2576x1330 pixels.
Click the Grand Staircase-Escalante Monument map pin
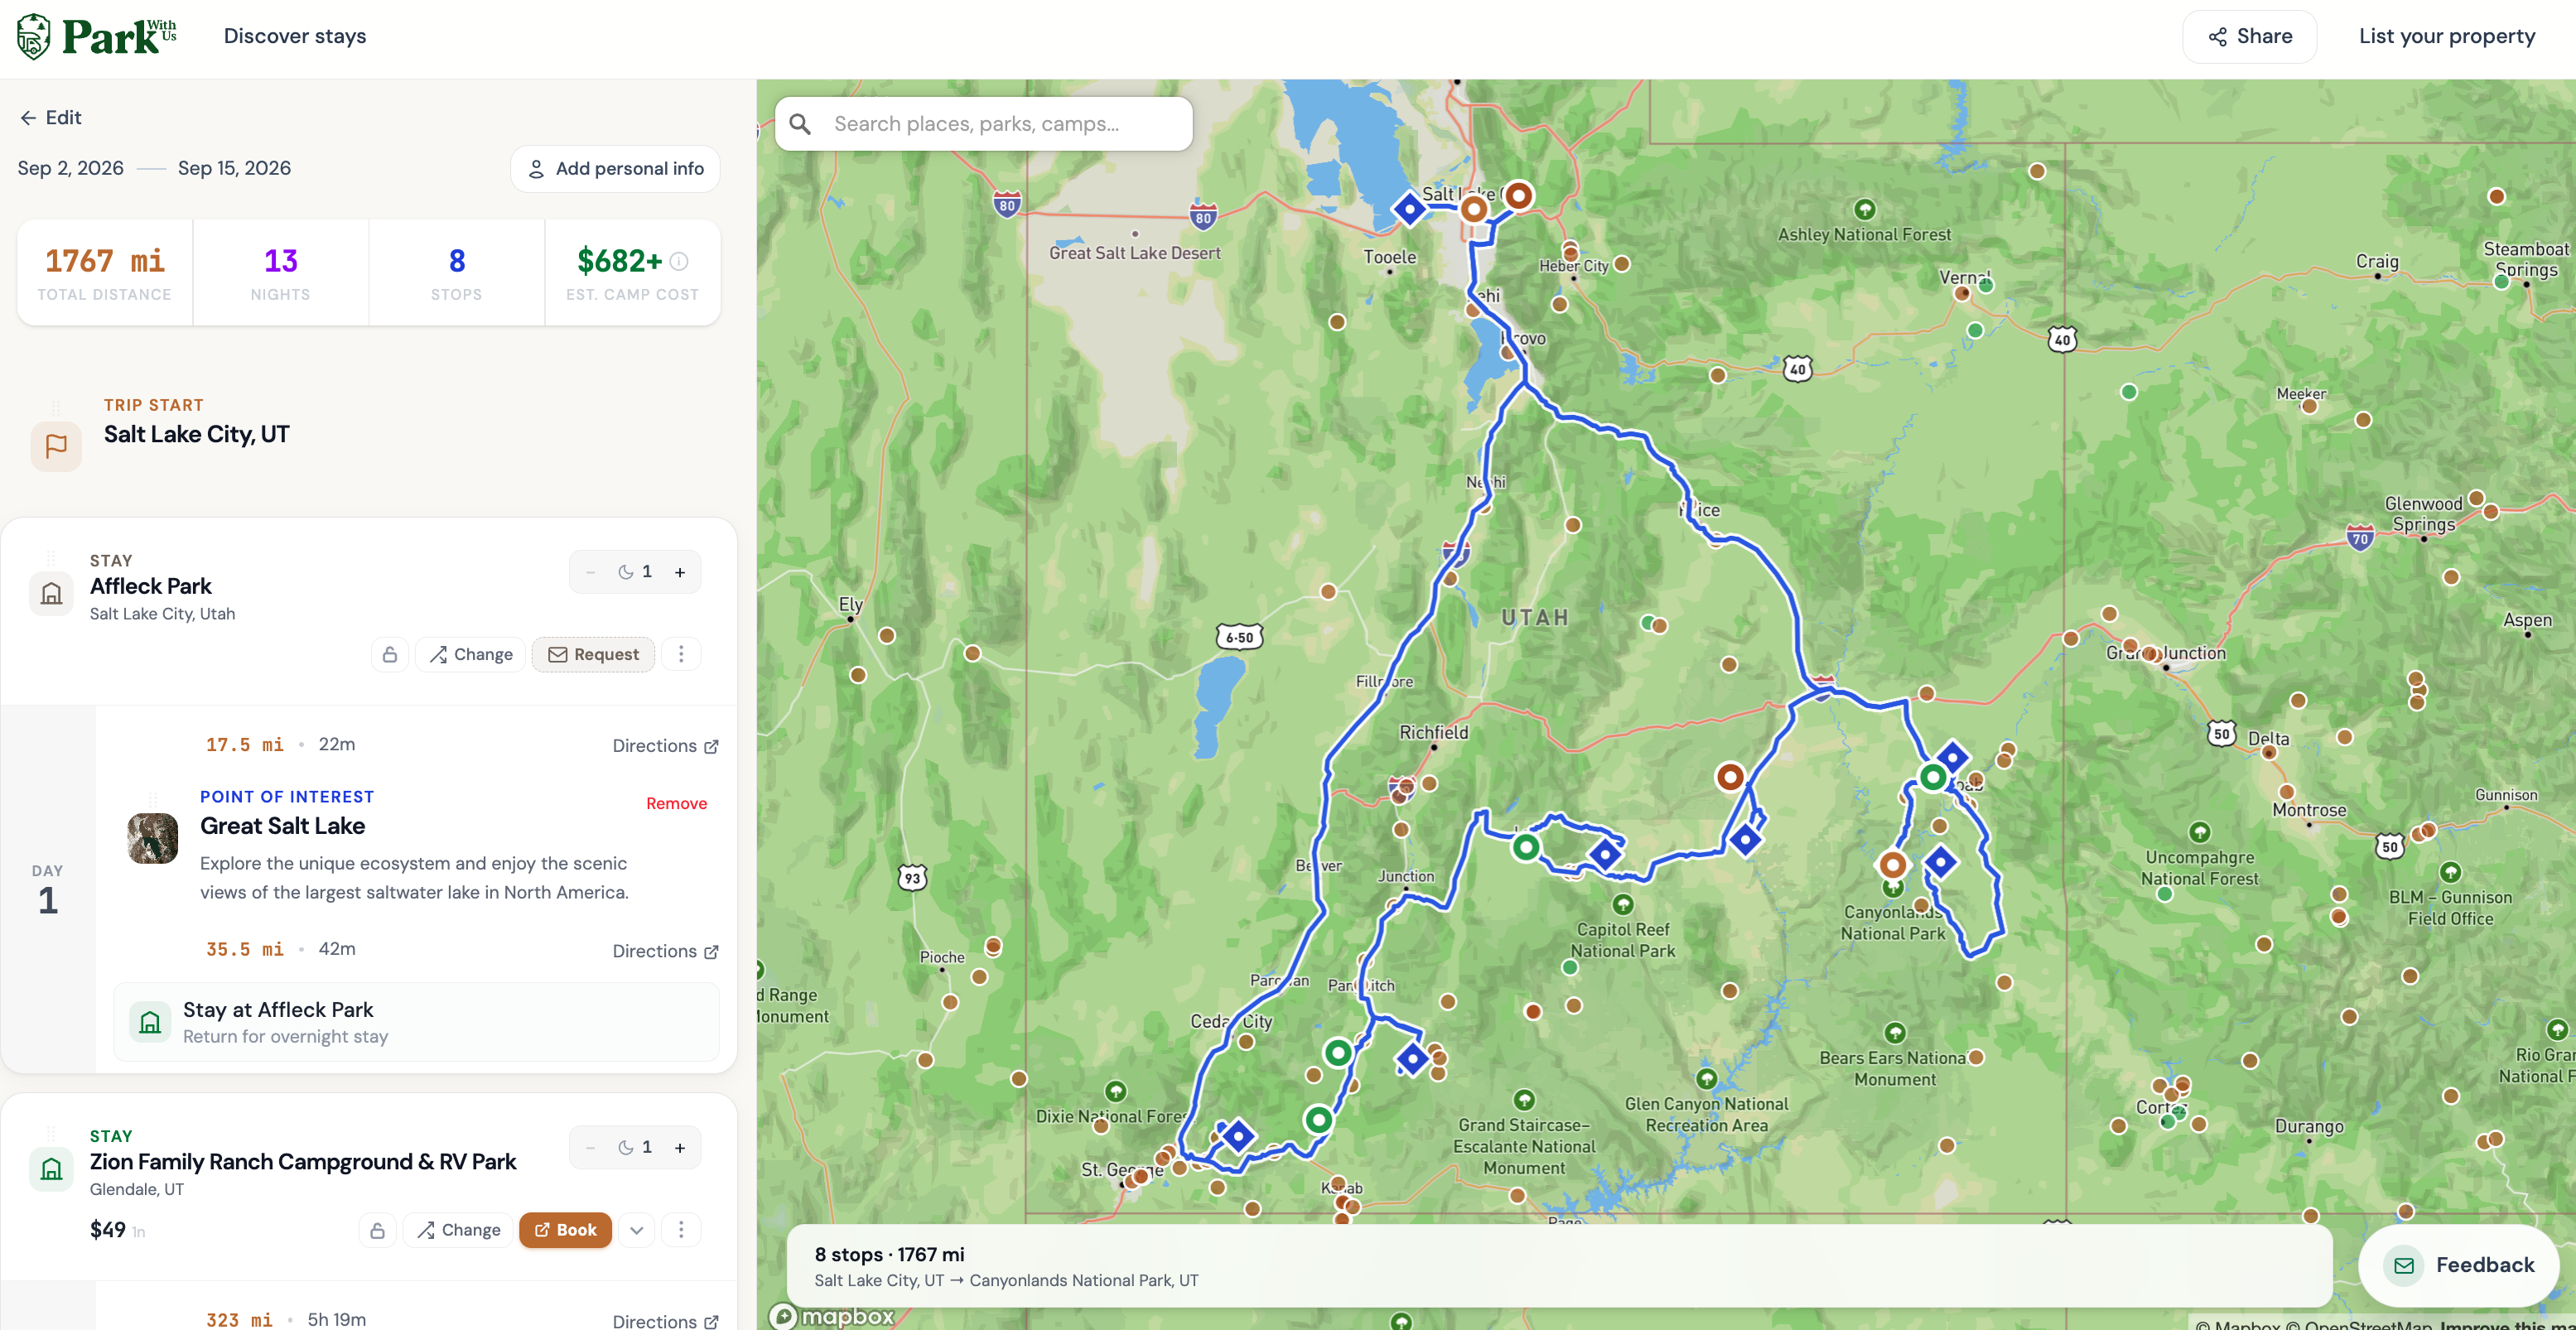click(x=1524, y=1100)
